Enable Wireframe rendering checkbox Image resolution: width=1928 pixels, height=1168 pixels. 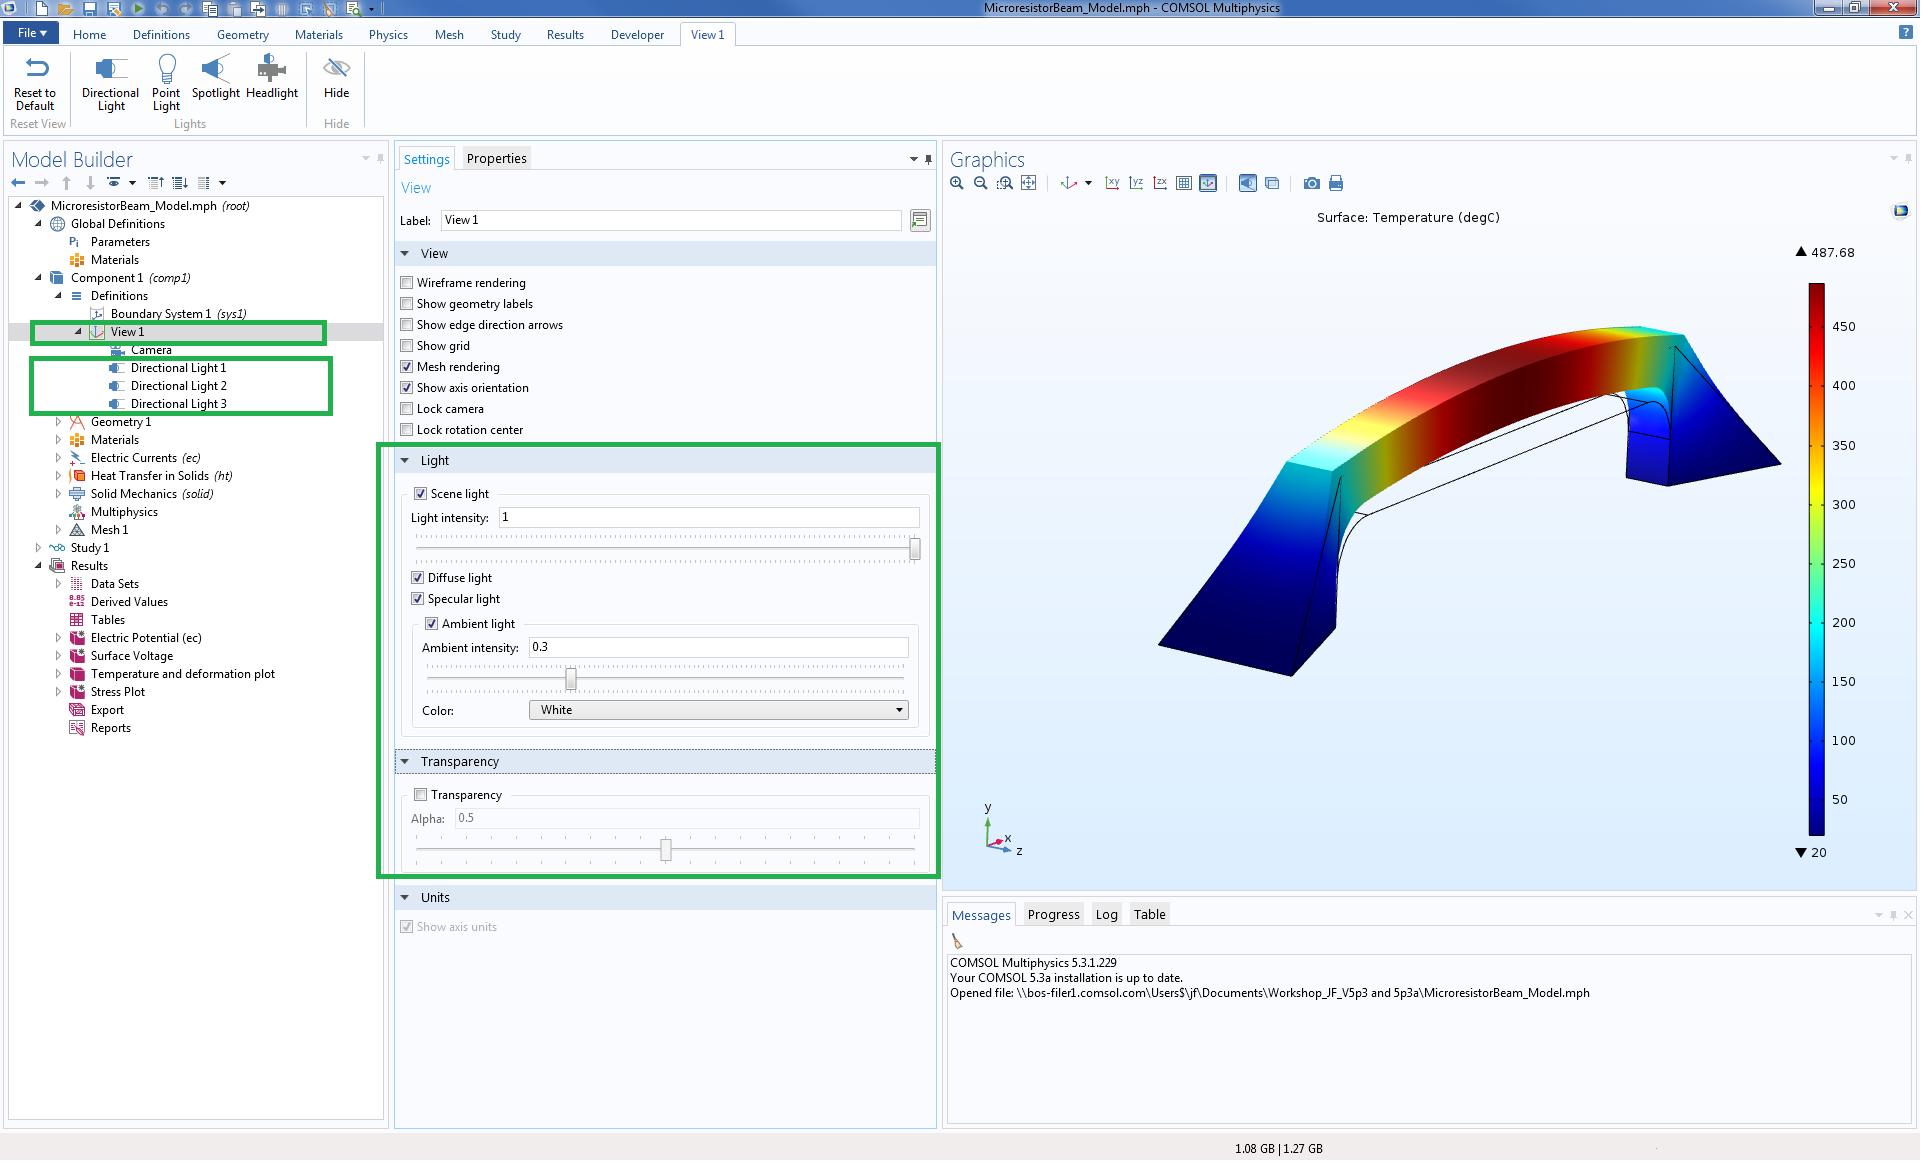click(x=407, y=283)
